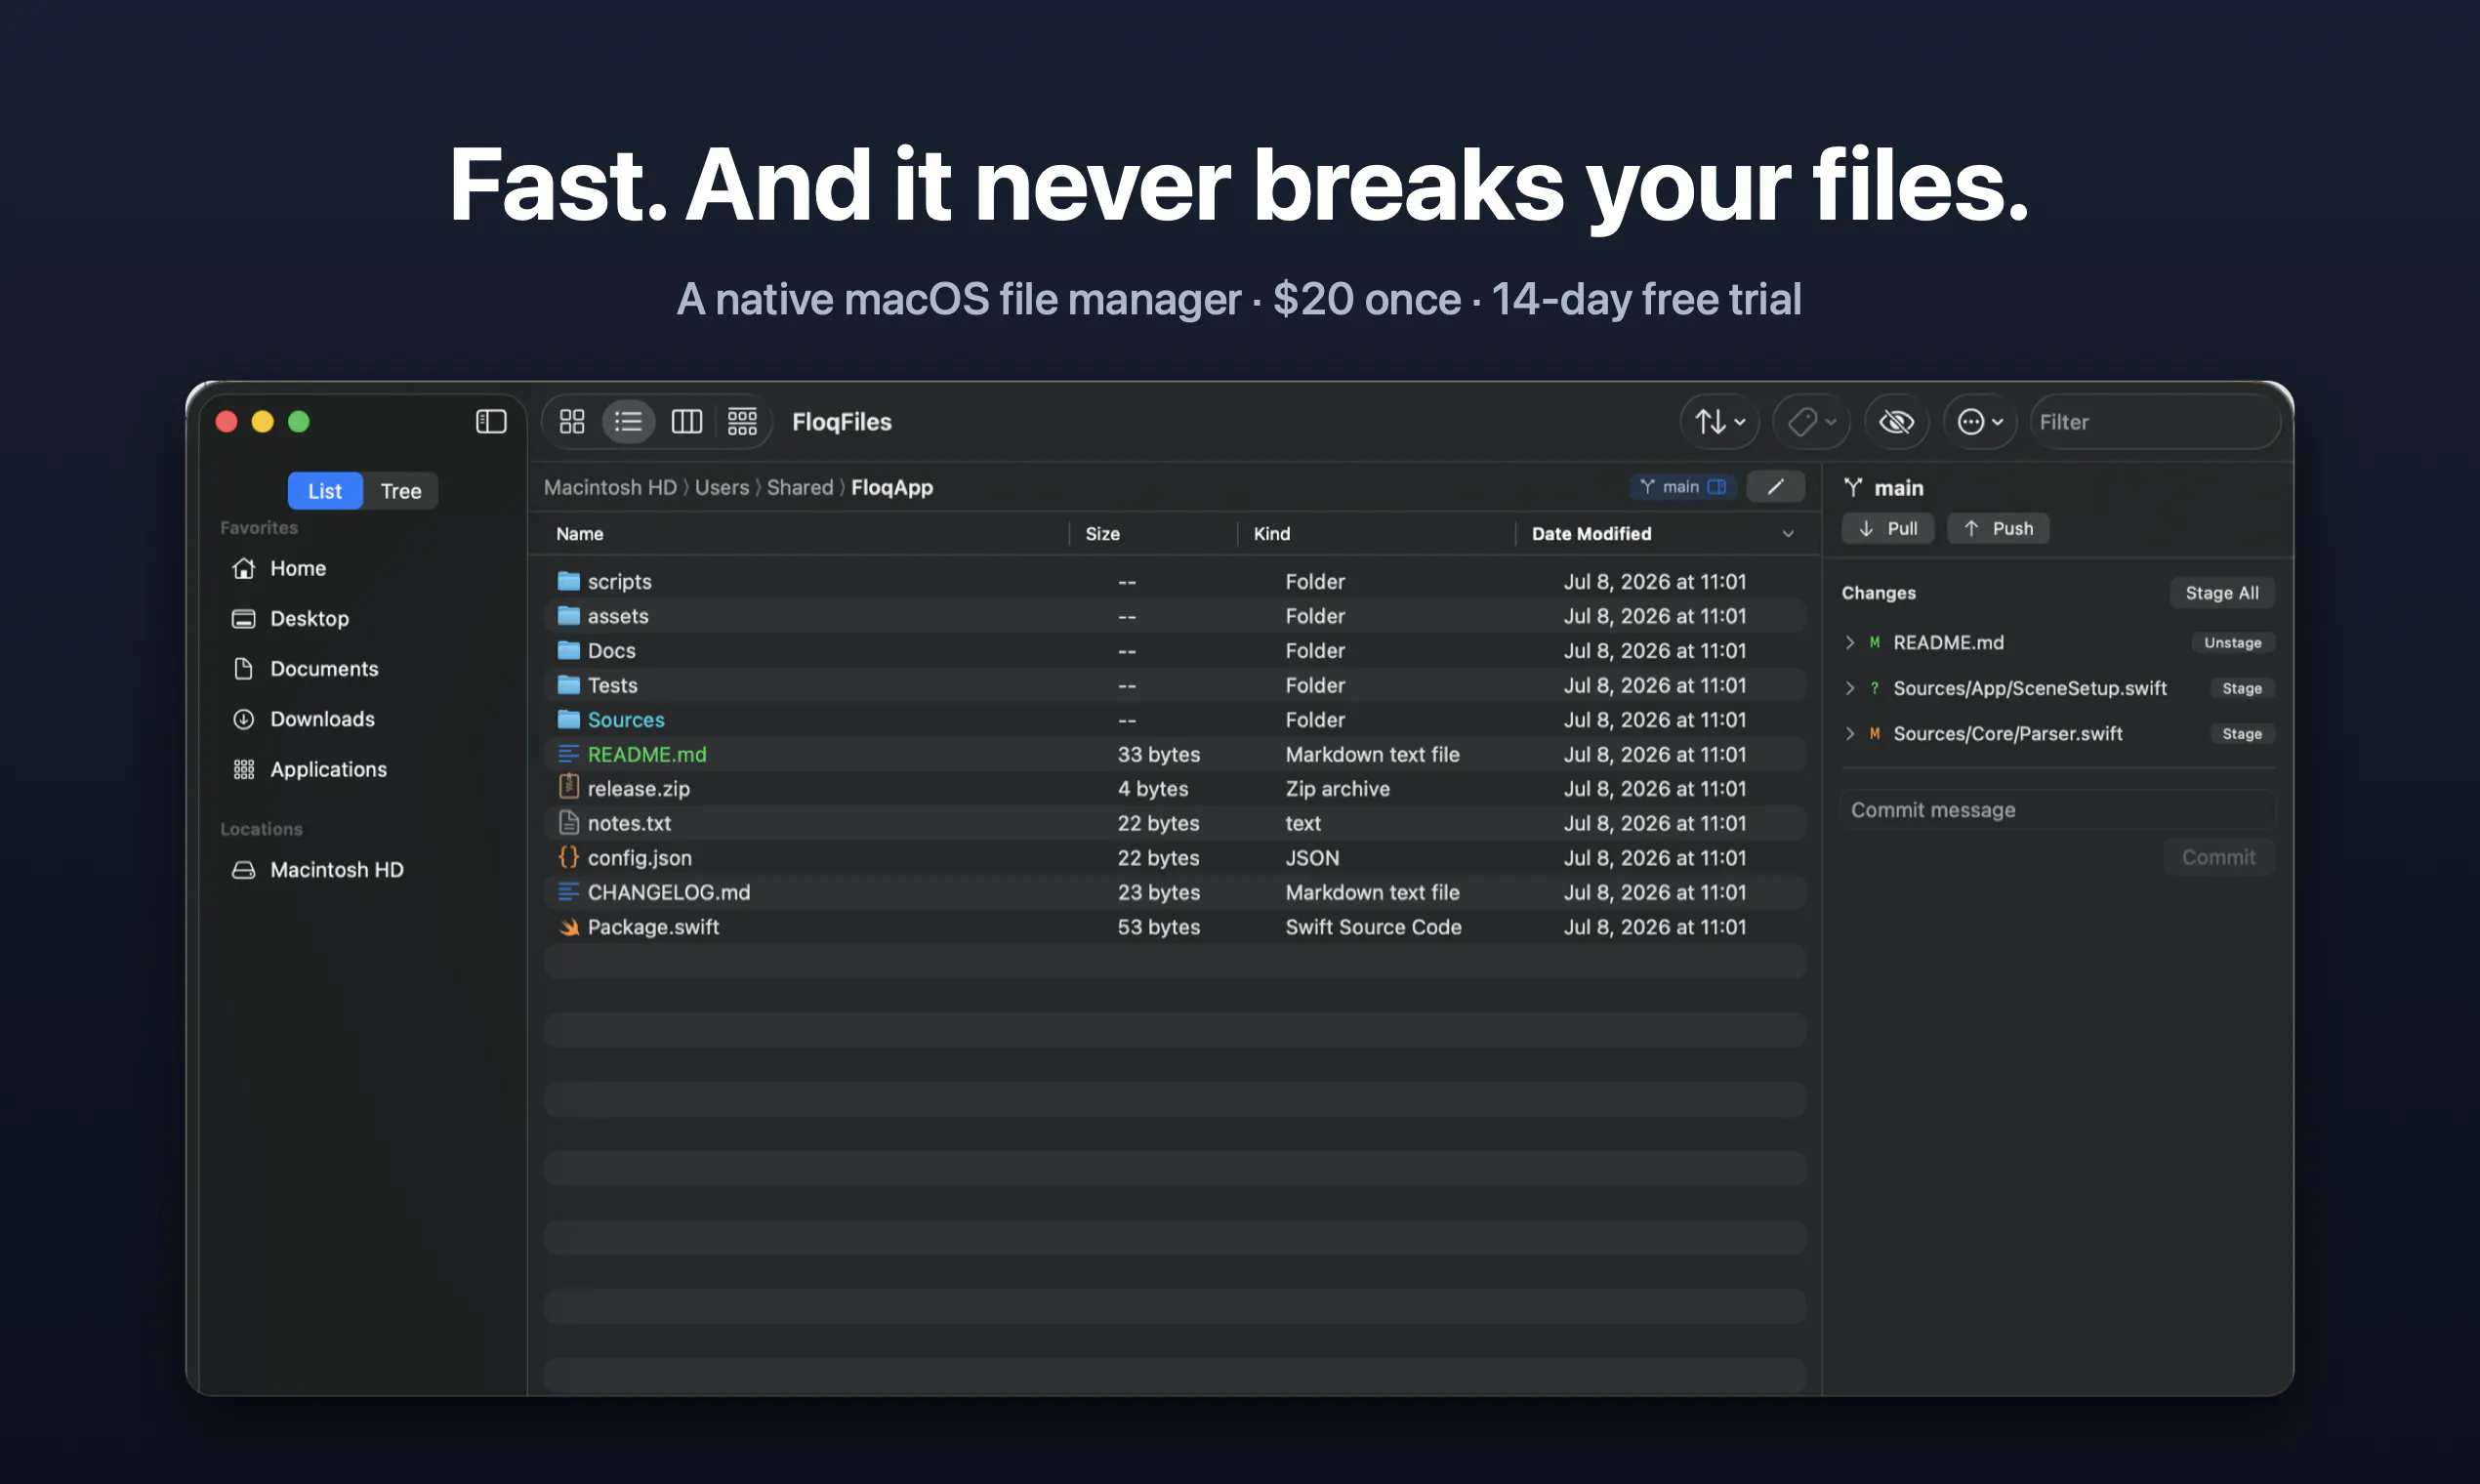
Task: Go to Users in breadcrumb path
Action: (722, 487)
